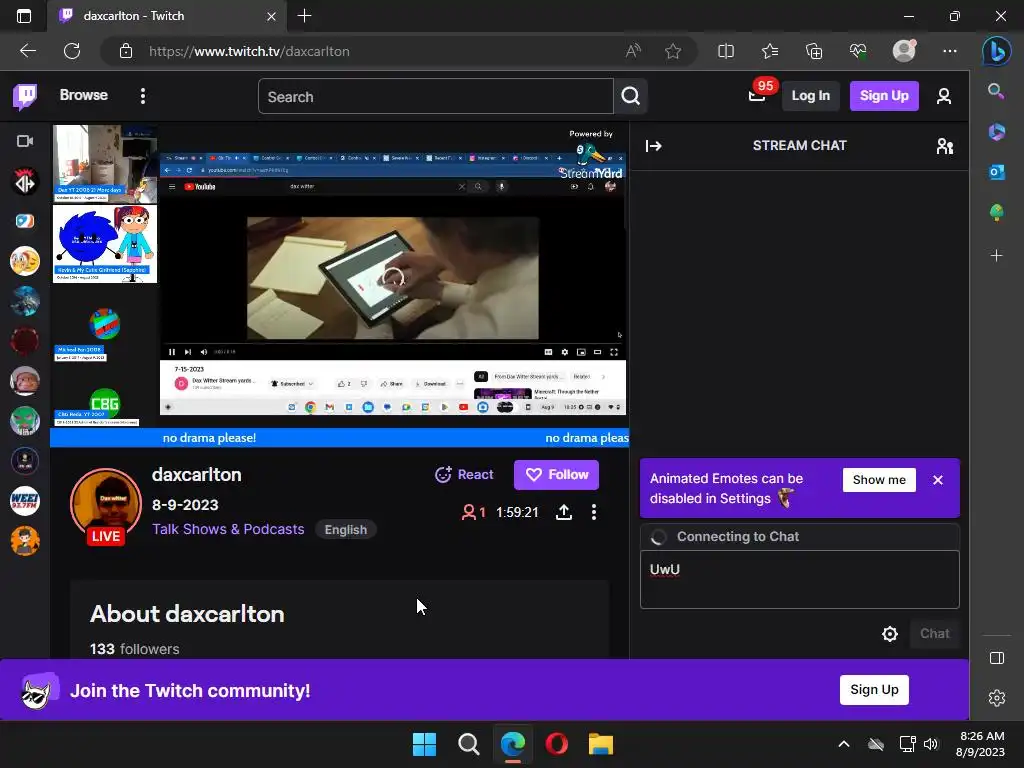1024x768 pixels.
Task: Select the daxcarlton - Twitch tab
Action: click(166, 16)
